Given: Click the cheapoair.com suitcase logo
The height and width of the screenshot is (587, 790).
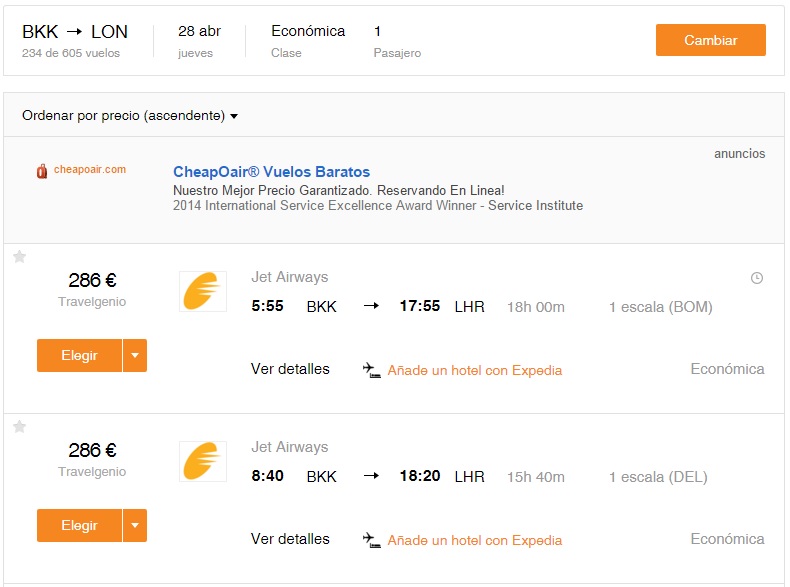Looking at the screenshot, I should pos(42,171).
